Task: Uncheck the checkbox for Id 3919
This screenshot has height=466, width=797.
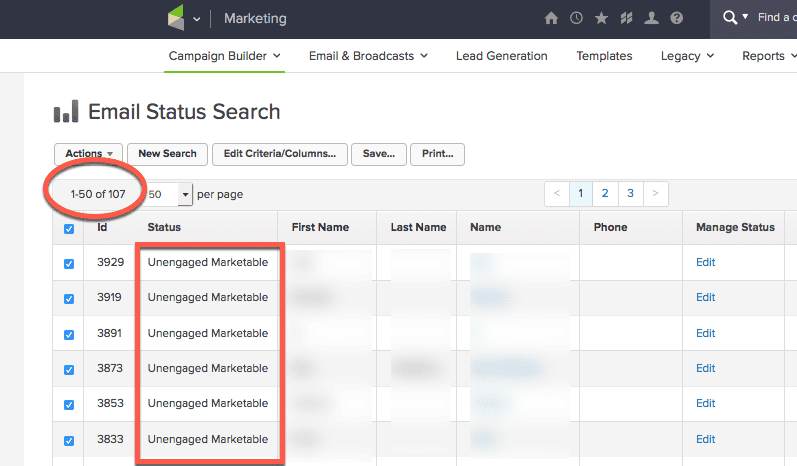Action: point(69,299)
